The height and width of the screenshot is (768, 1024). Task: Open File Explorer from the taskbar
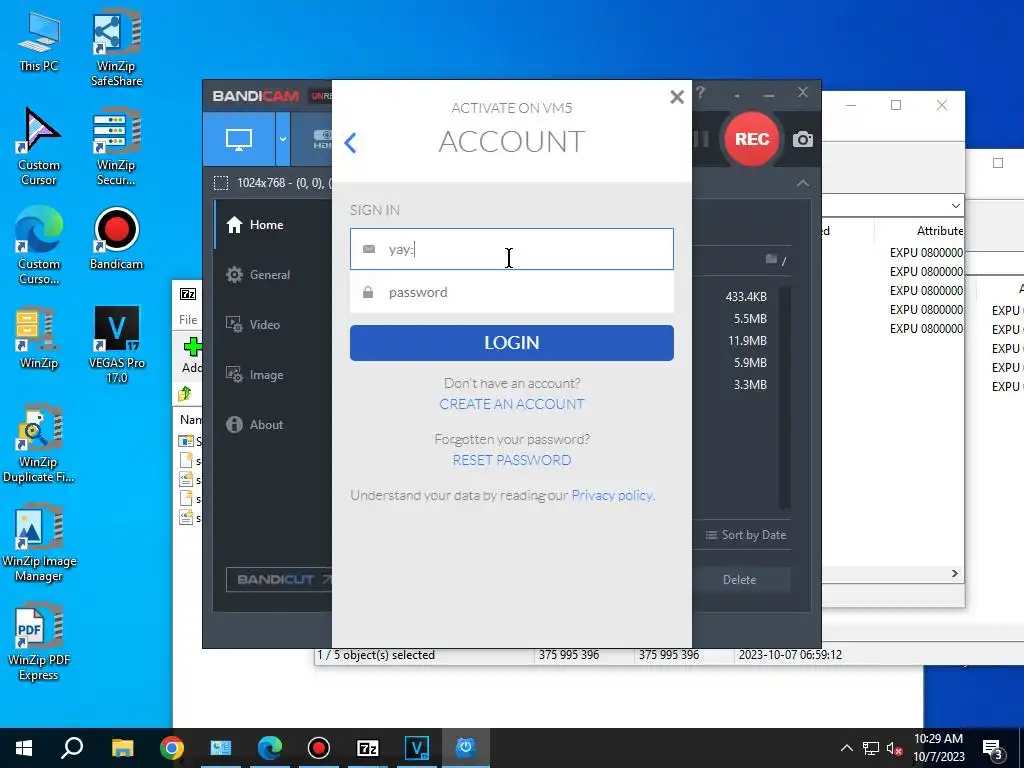[122, 748]
